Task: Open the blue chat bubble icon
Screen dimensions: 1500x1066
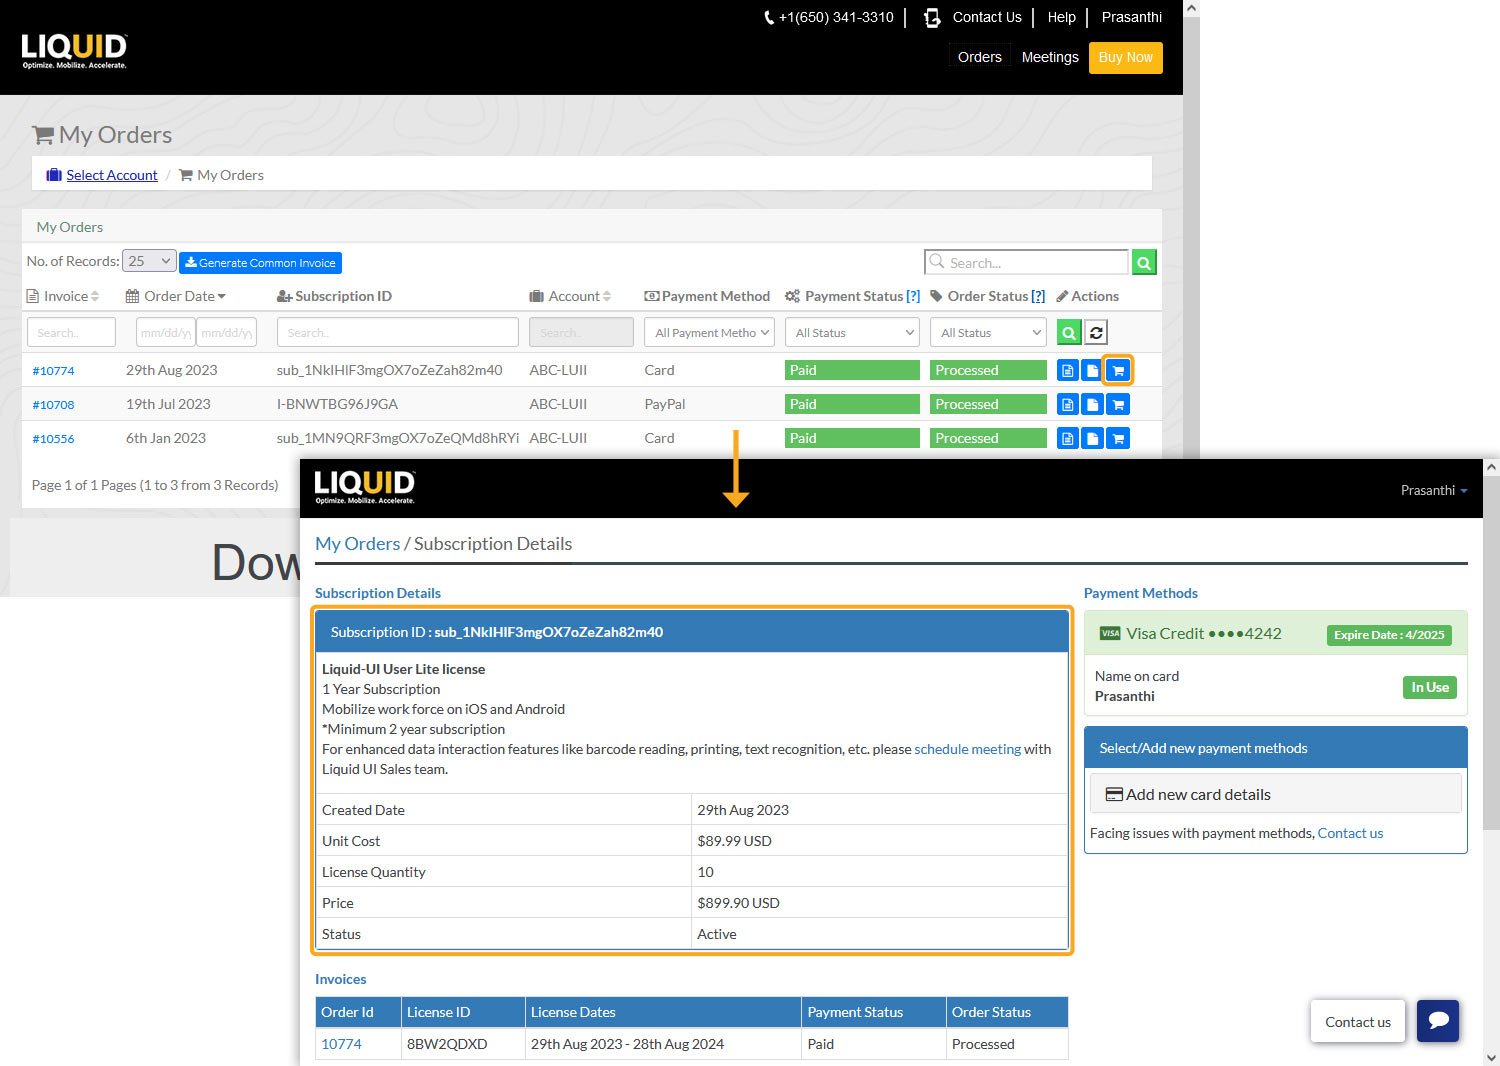Action: click(1438, 1021)
